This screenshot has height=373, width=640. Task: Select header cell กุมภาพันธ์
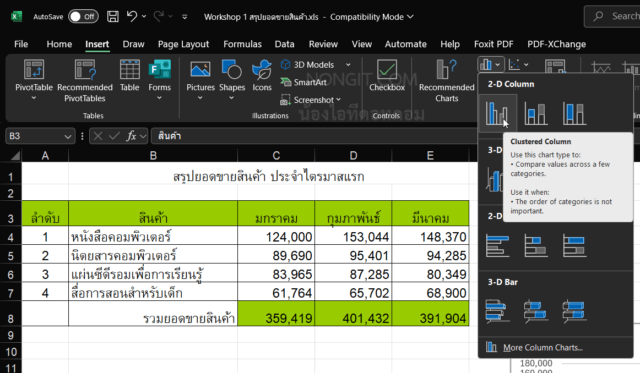point(353,213)
